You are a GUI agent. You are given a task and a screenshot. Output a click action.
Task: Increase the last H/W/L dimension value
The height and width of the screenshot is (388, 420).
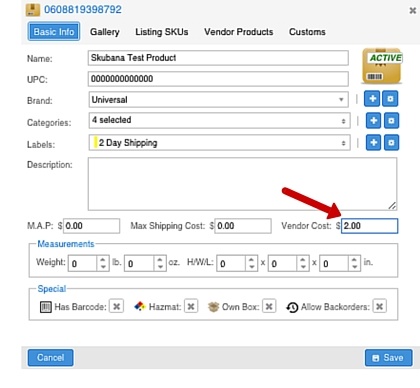354,259
